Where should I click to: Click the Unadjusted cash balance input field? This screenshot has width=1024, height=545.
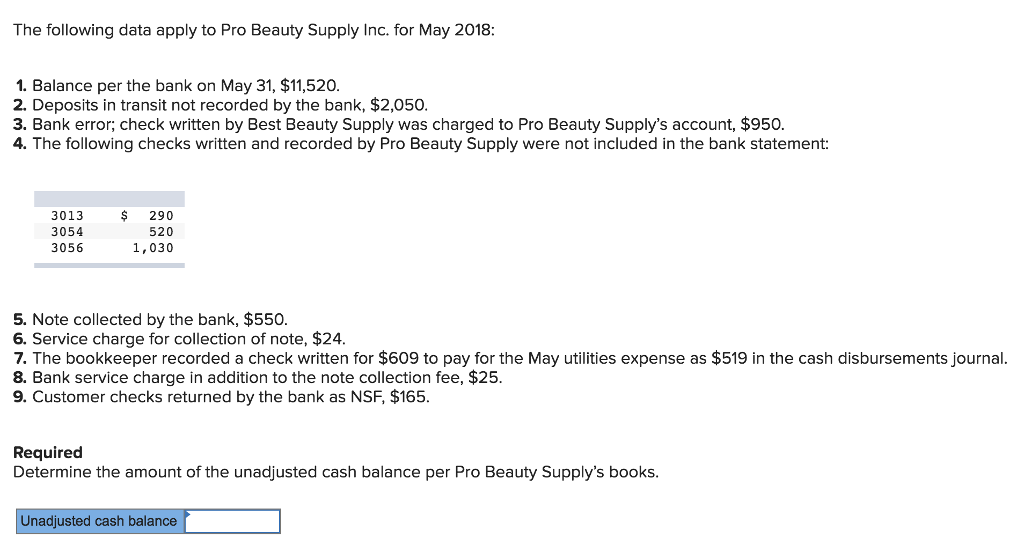232,521
